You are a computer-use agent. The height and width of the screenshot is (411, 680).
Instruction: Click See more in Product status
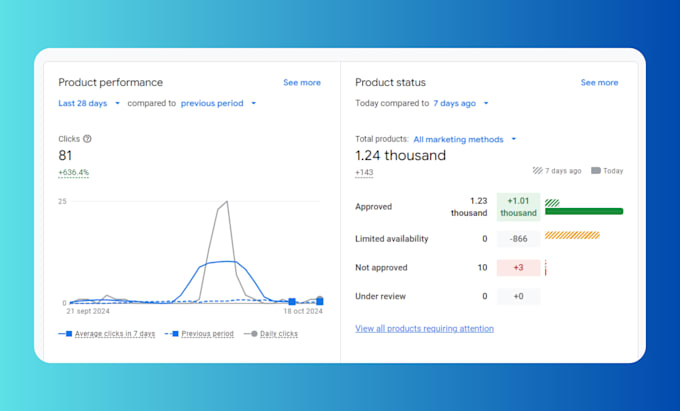point(599,82)
